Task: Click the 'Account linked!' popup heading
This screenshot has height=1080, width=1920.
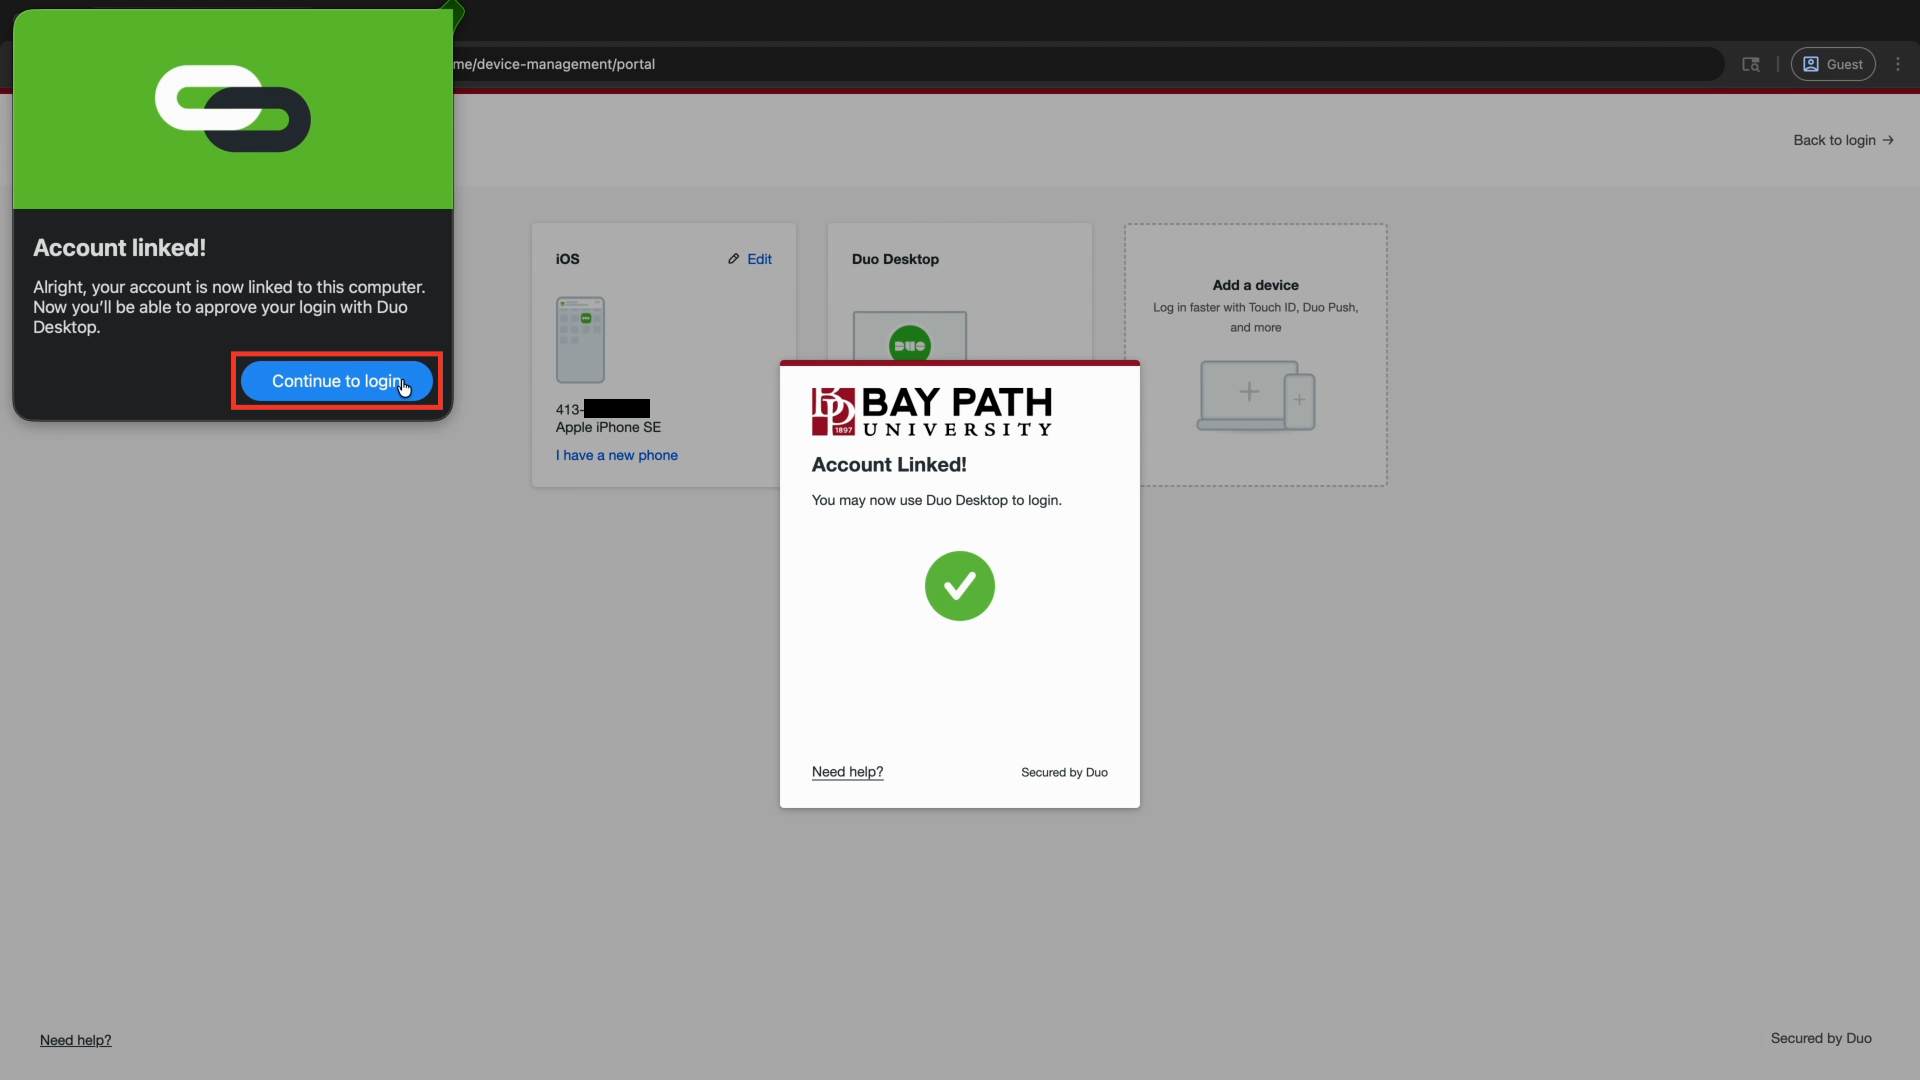Action: (120, 248)
